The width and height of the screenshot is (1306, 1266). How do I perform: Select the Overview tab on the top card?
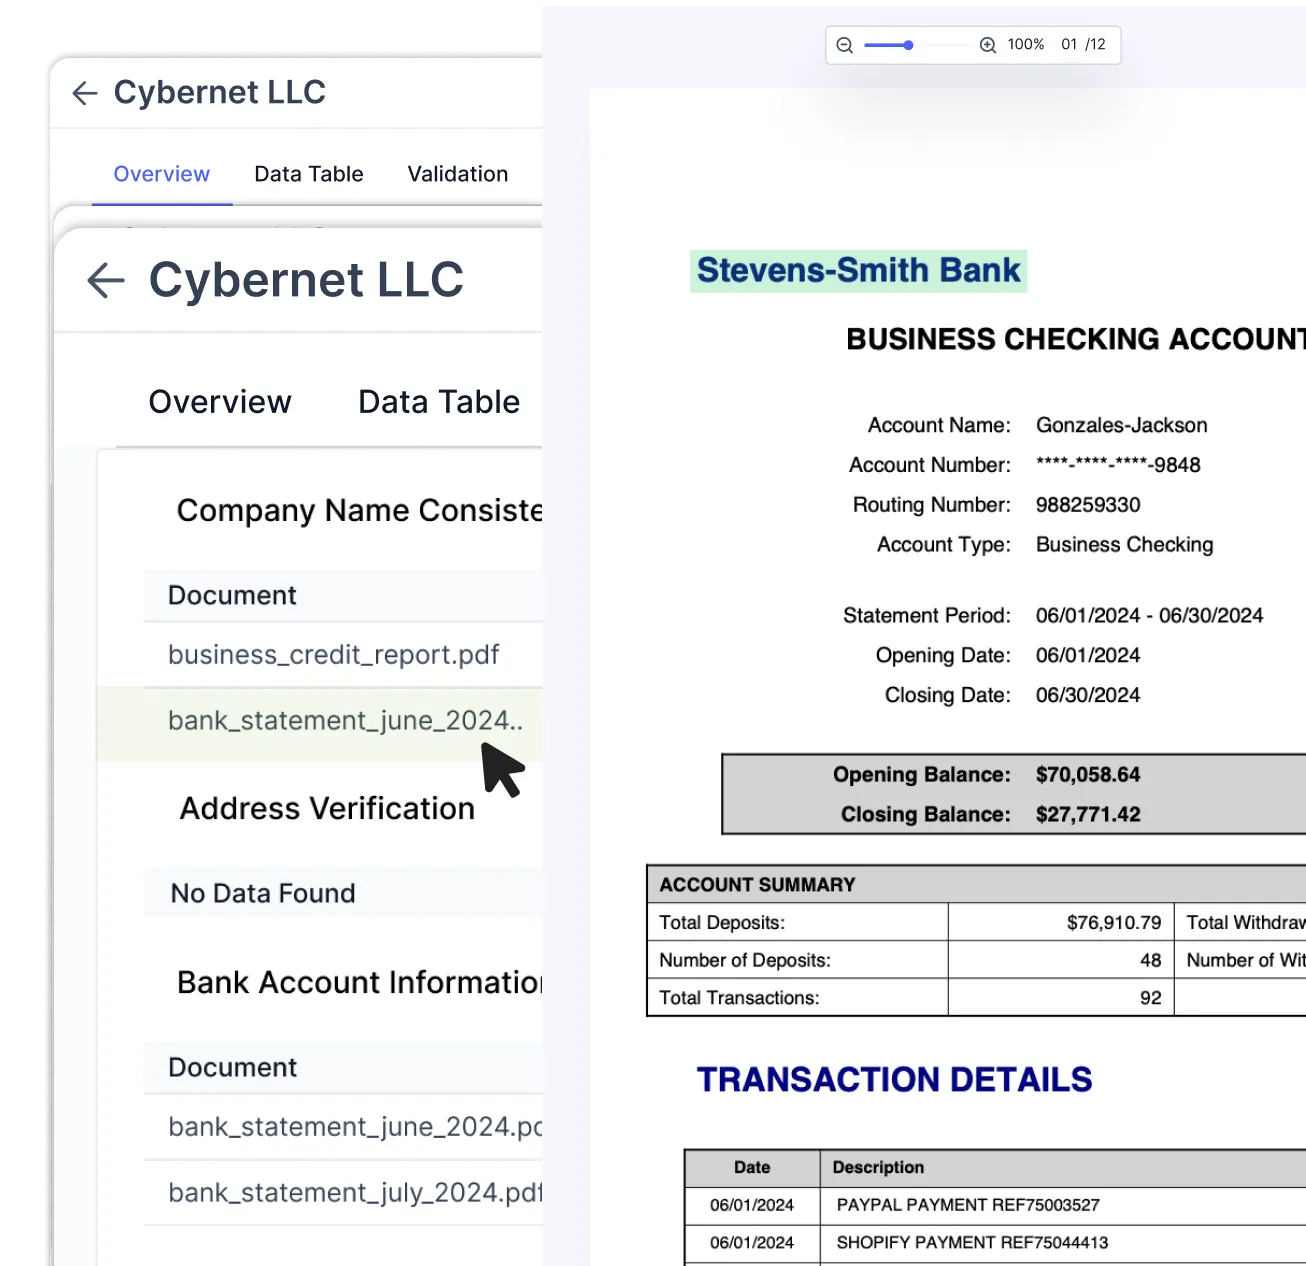(161, 174)
